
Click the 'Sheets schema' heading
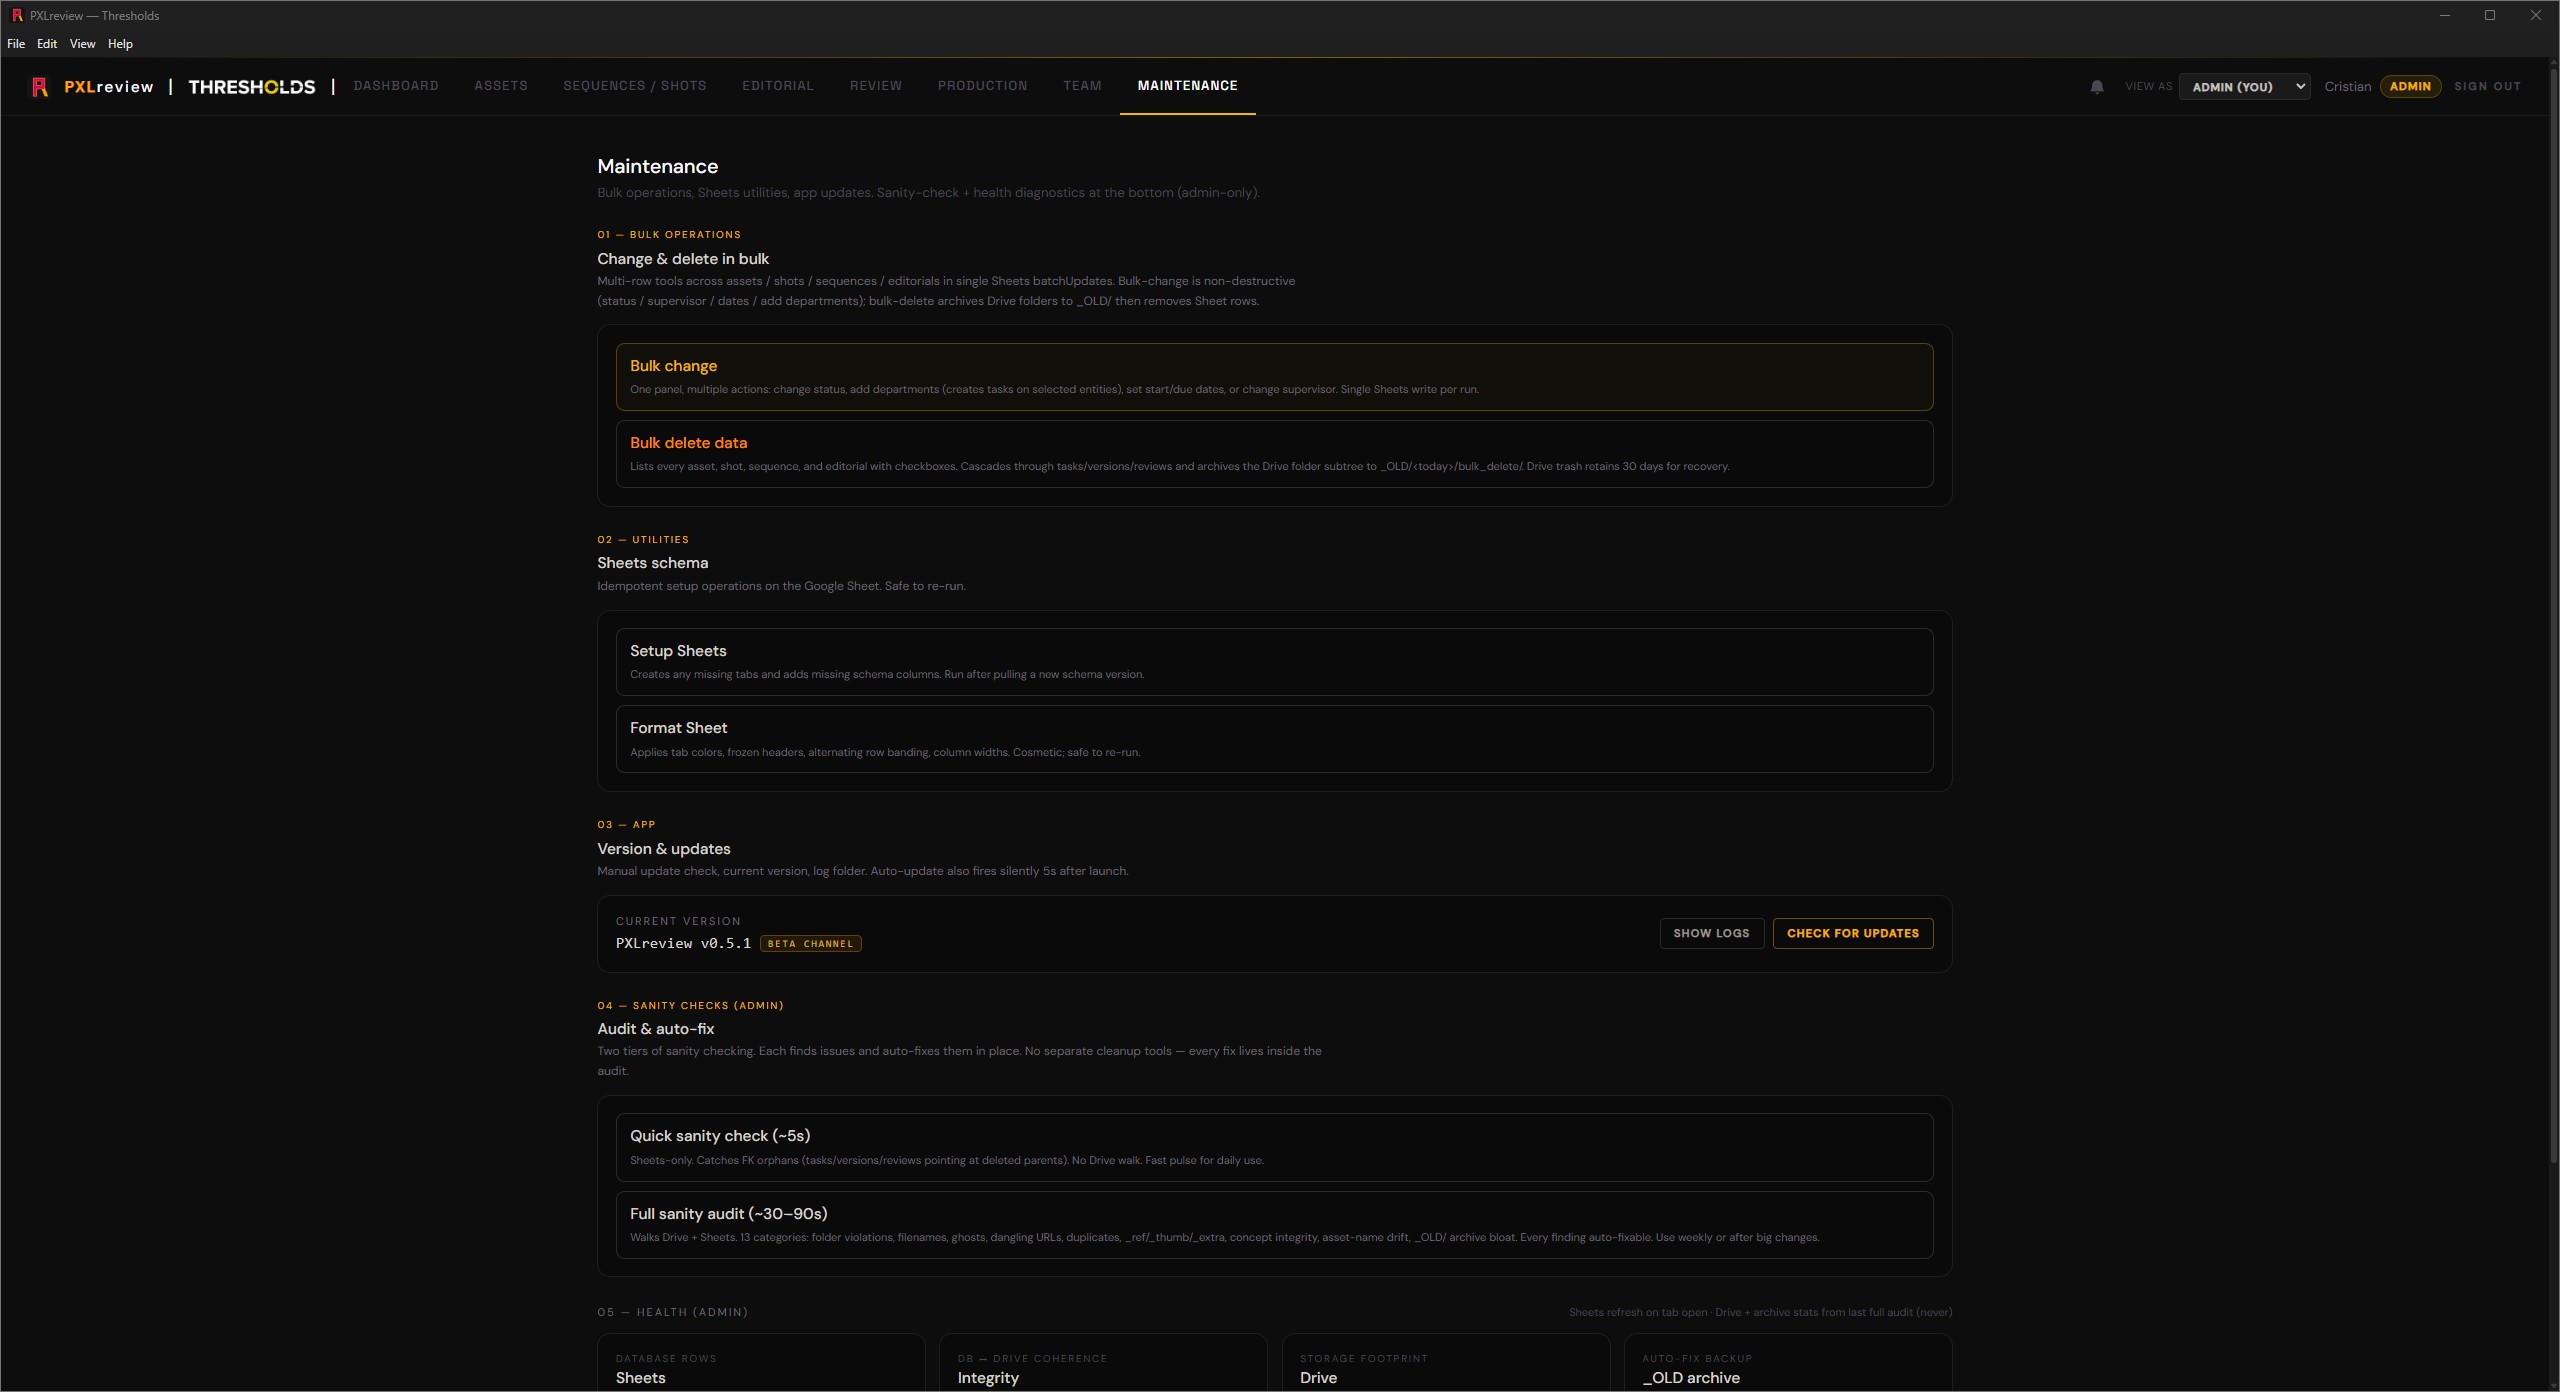652,564
